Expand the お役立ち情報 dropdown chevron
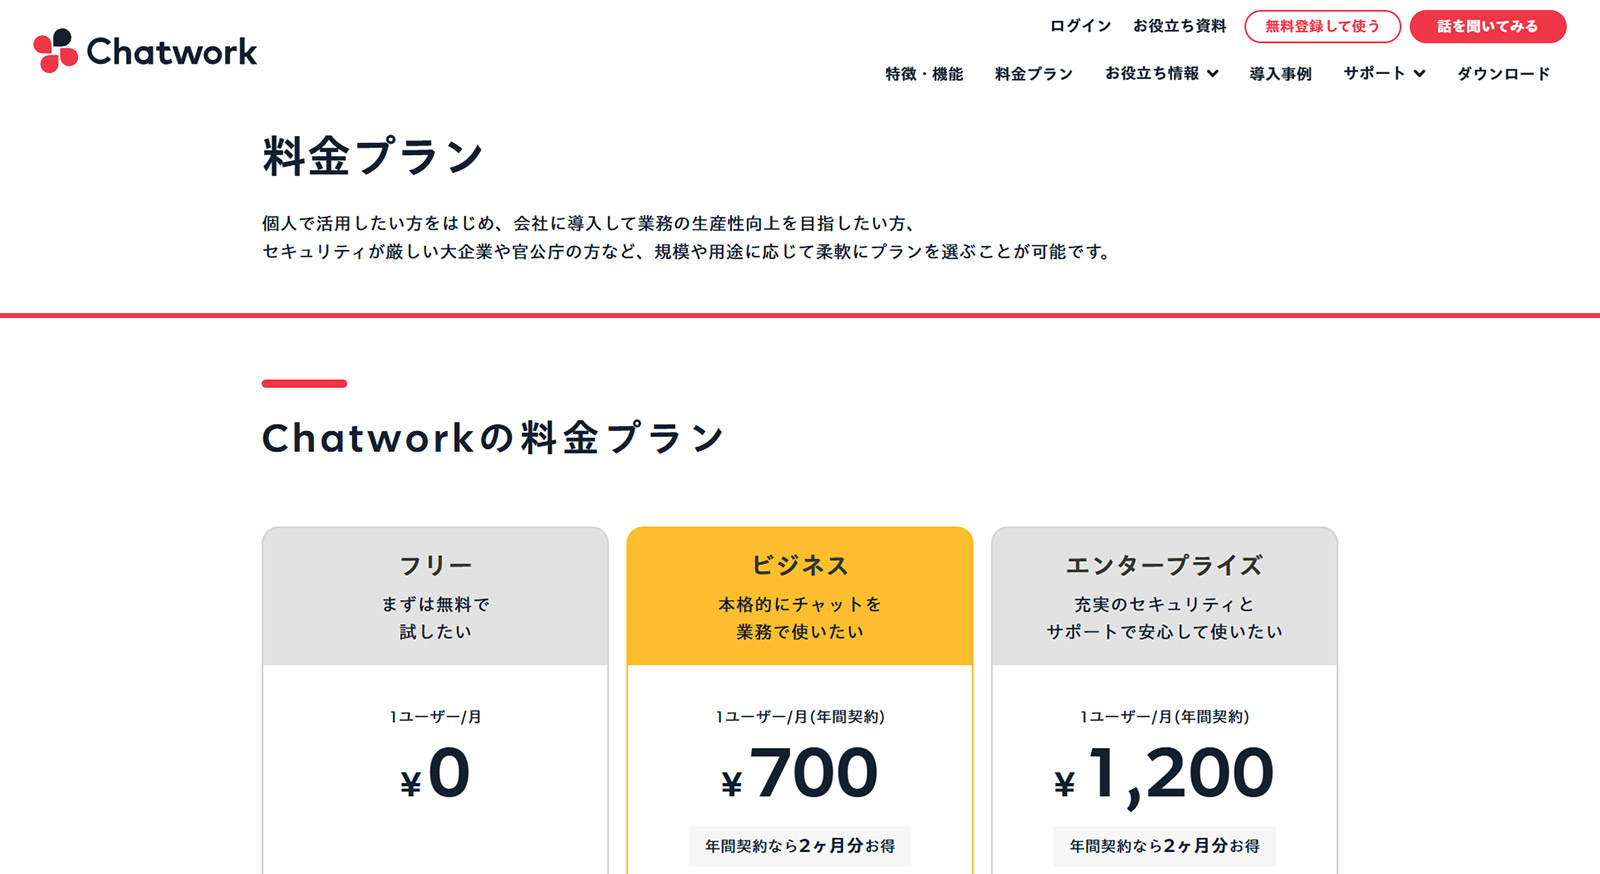The height and width of the screenshot is (874, 1600). 1213,74
